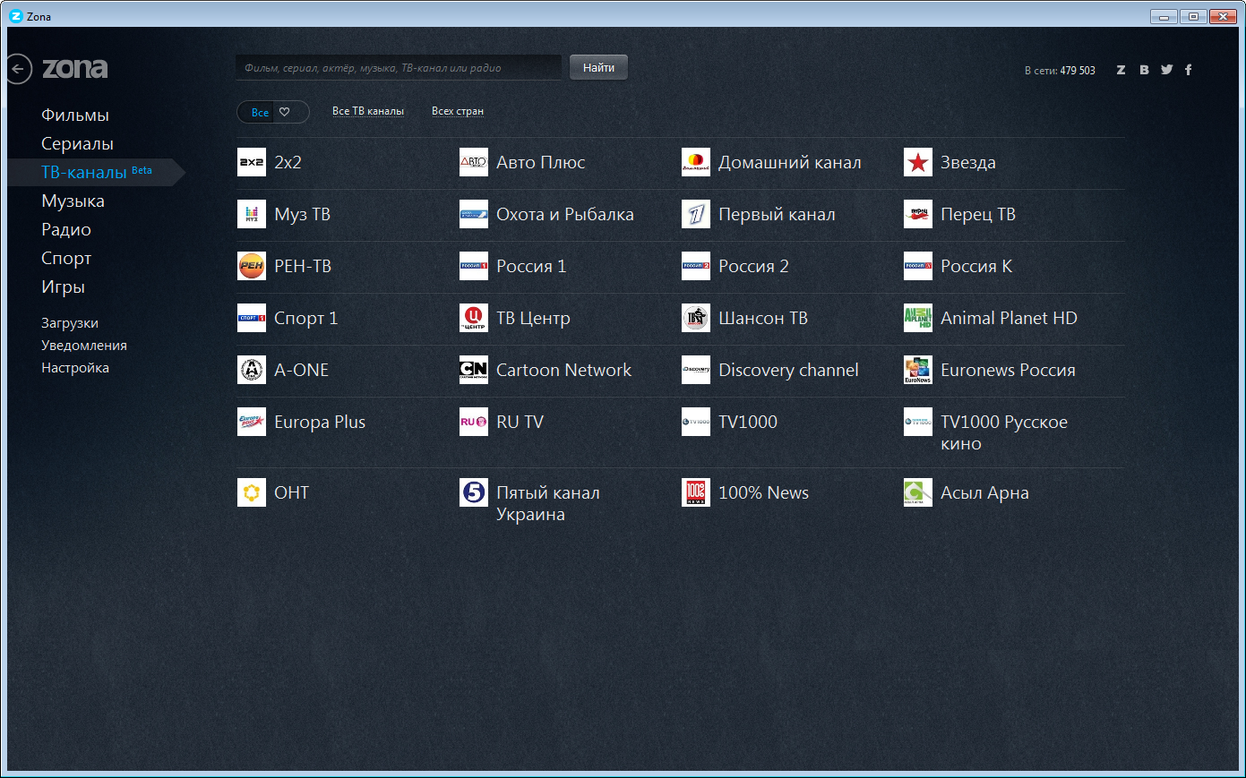Click the Перец ТВ channel logo
Screen dimensions: 1246x778
click(x=917, y=214)
